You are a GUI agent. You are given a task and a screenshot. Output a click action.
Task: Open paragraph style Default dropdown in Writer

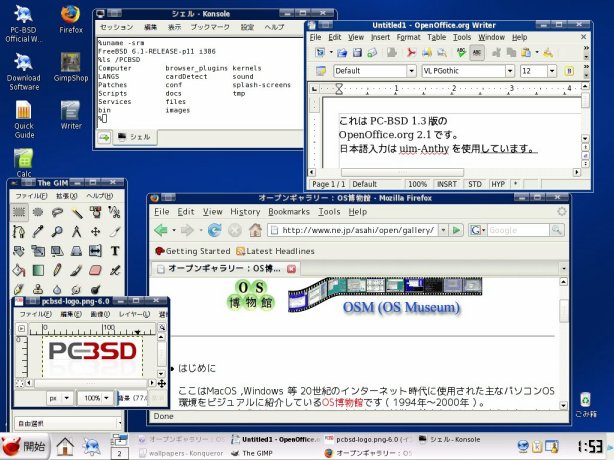coord(411,71)
